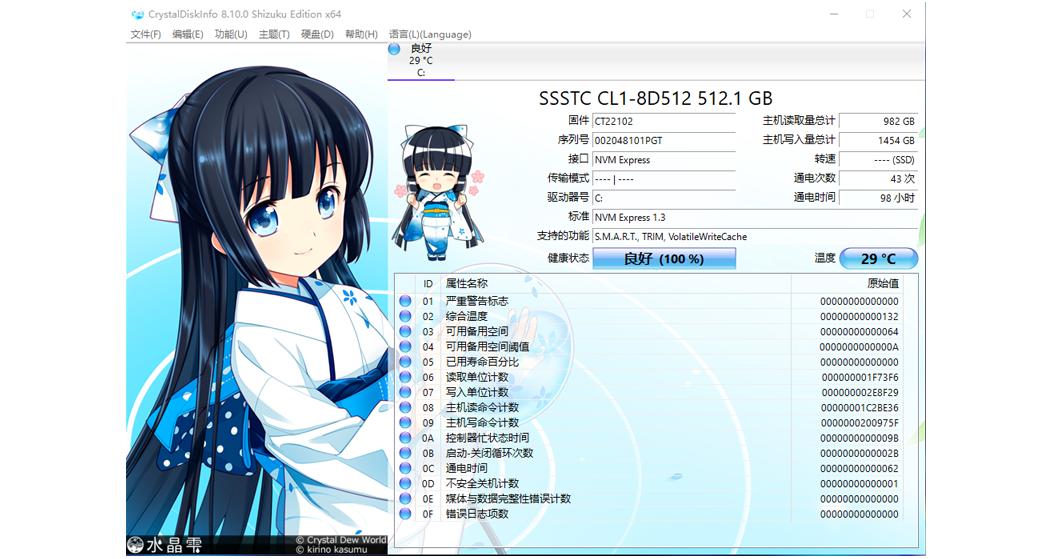Click status orb for 读取单位计数 row
This screenshot has height=559, width=1050.
click(405, 377)
